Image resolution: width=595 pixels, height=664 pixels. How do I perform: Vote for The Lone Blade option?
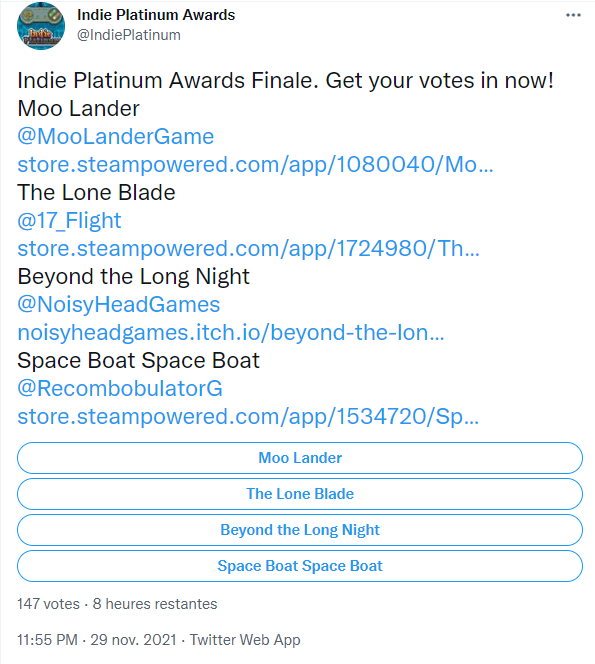coord(300,494)
